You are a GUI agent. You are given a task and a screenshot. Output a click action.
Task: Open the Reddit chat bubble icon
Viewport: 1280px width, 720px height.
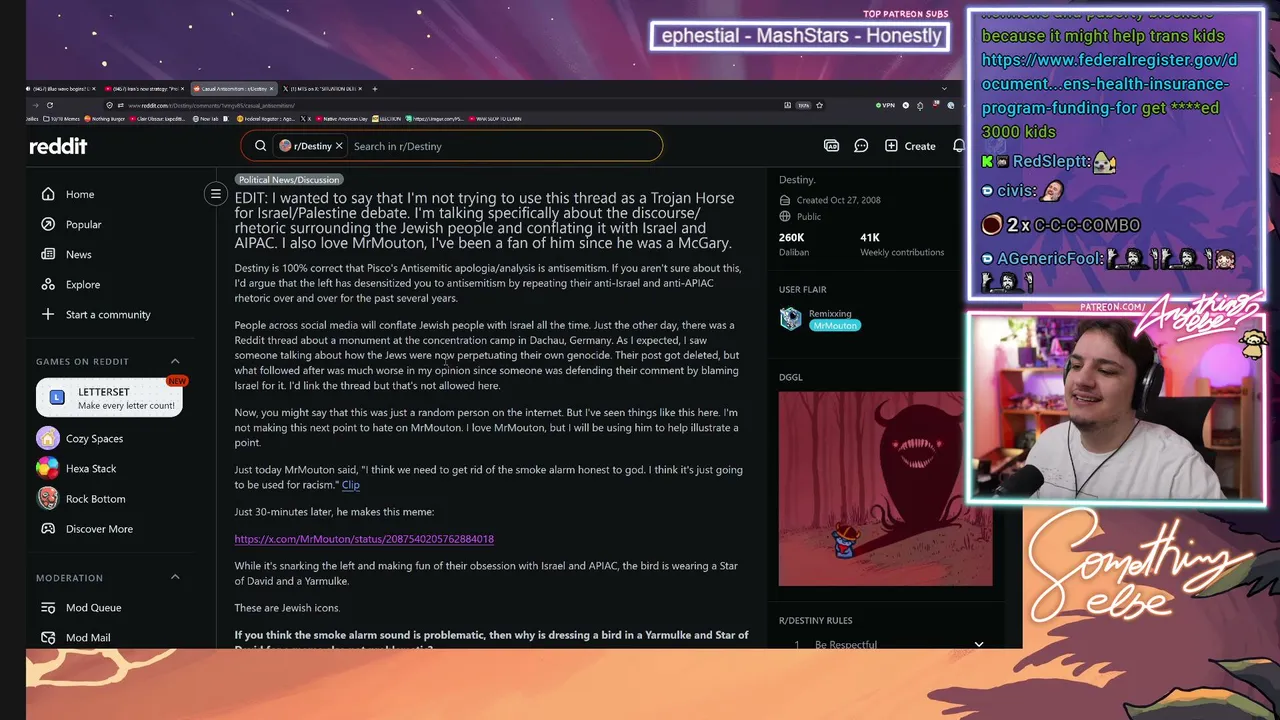click(x=861, y=146)
